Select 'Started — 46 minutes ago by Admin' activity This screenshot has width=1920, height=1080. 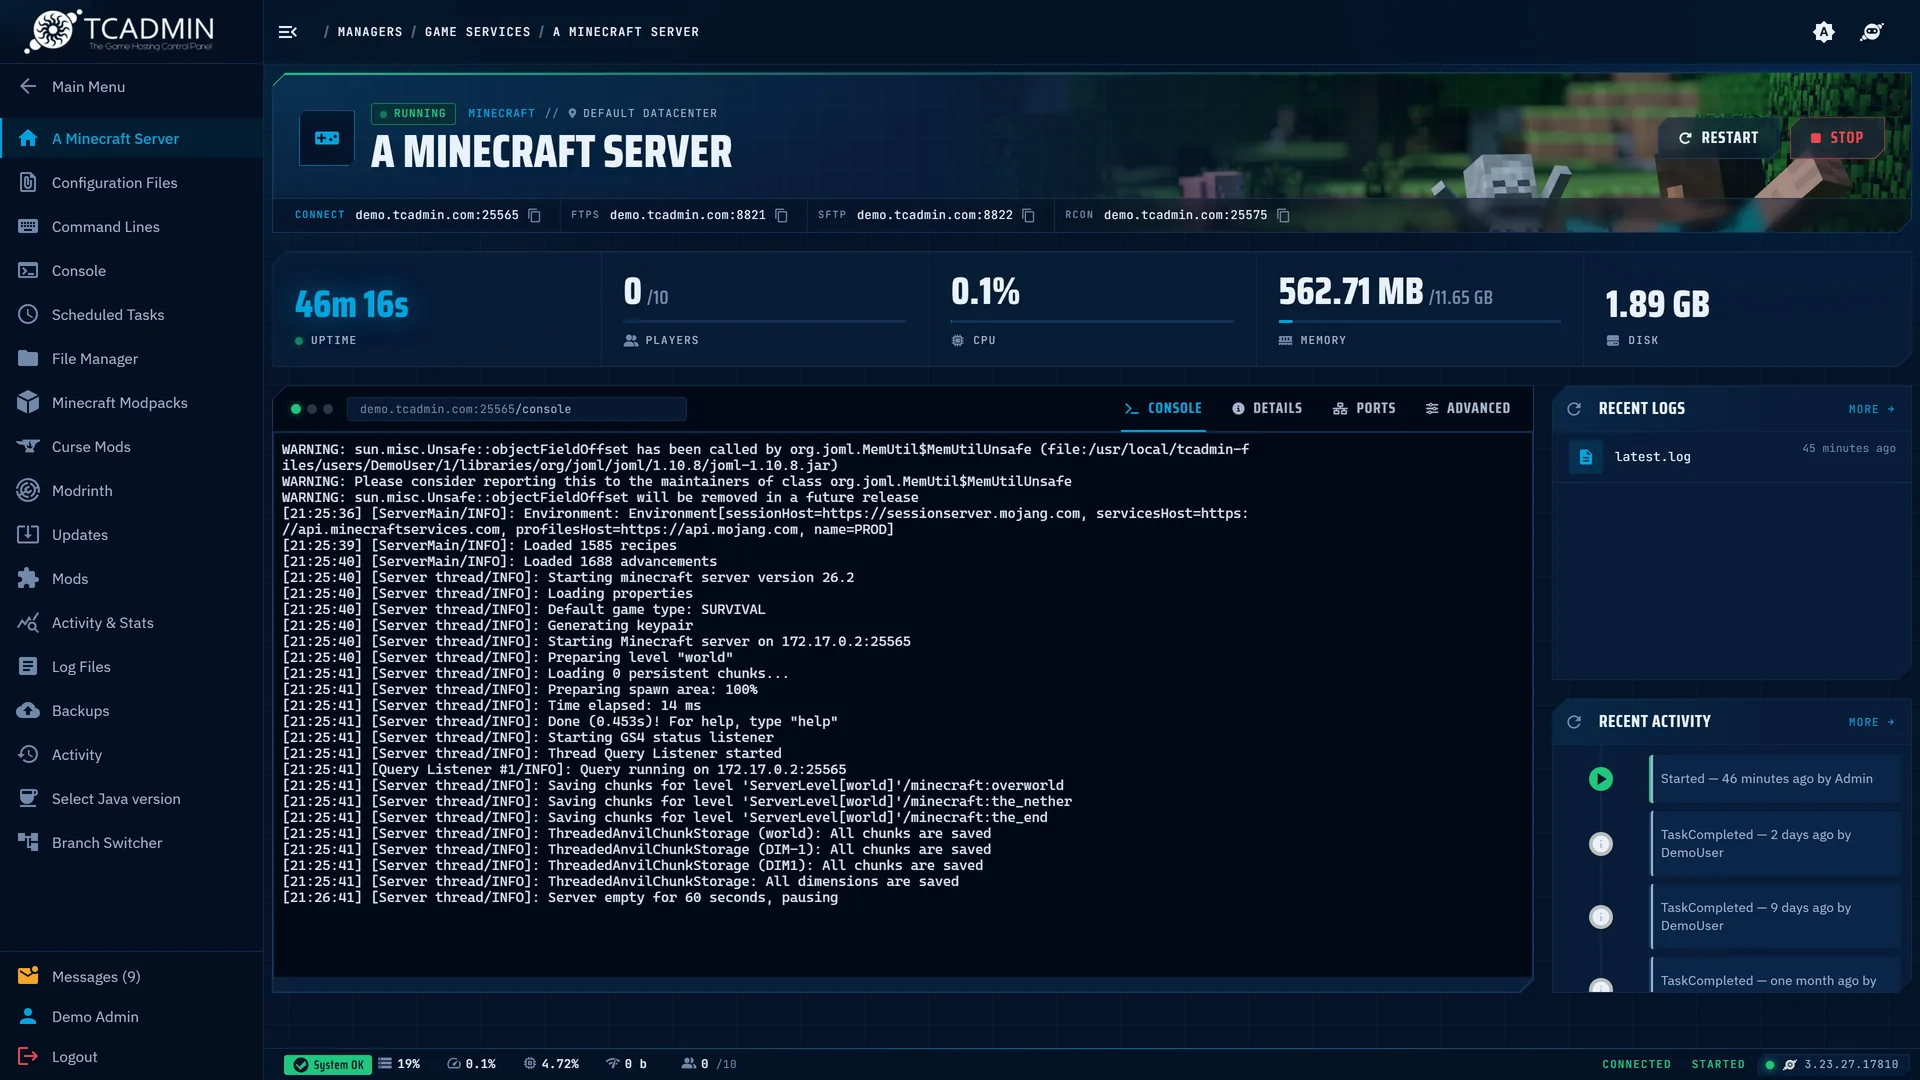[x=1774, y=779]
